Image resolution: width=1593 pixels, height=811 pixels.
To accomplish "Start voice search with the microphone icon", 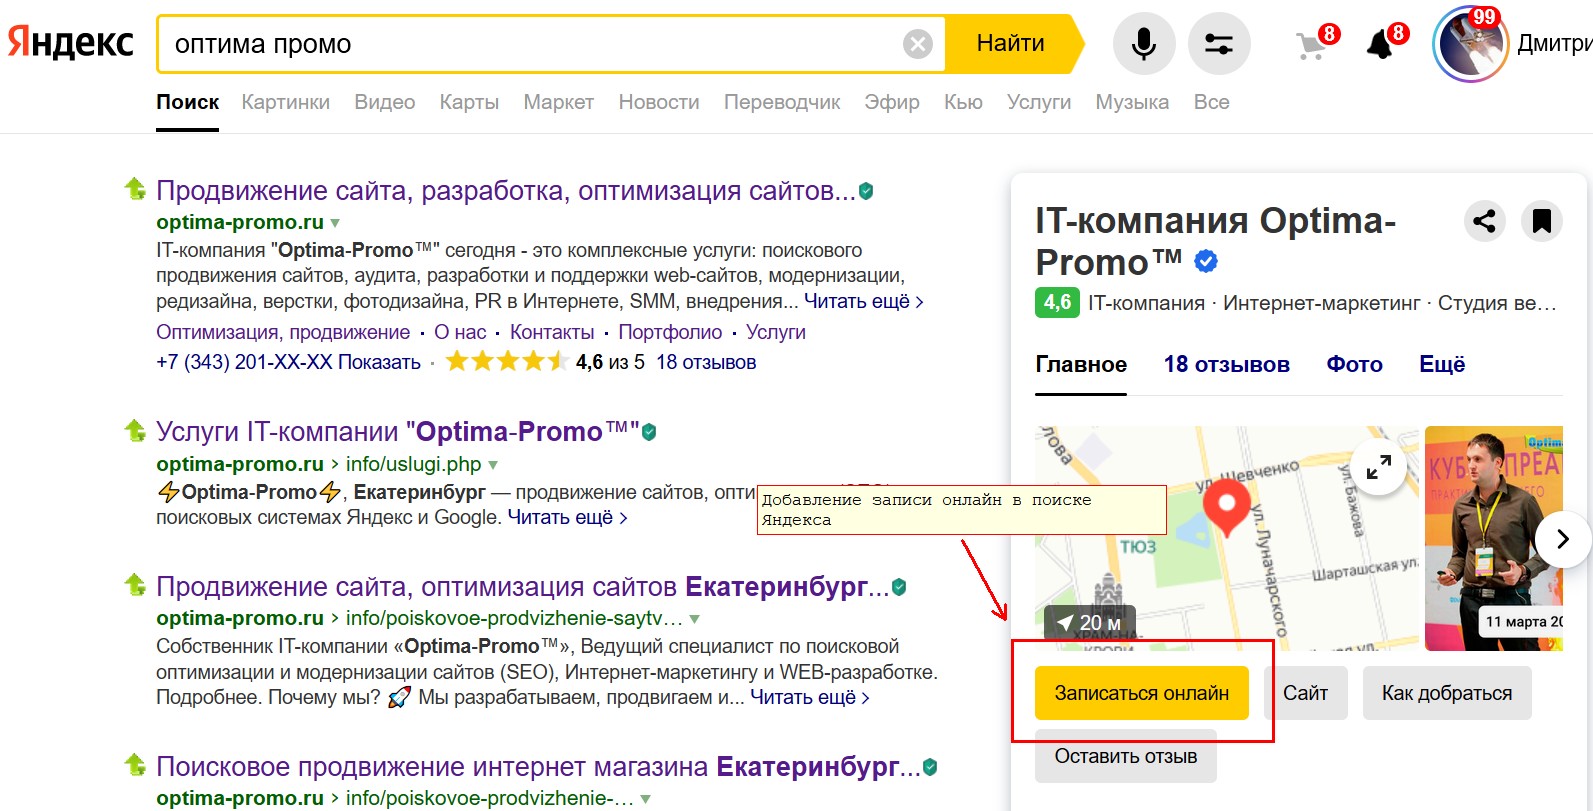I will coord(1144,44).
